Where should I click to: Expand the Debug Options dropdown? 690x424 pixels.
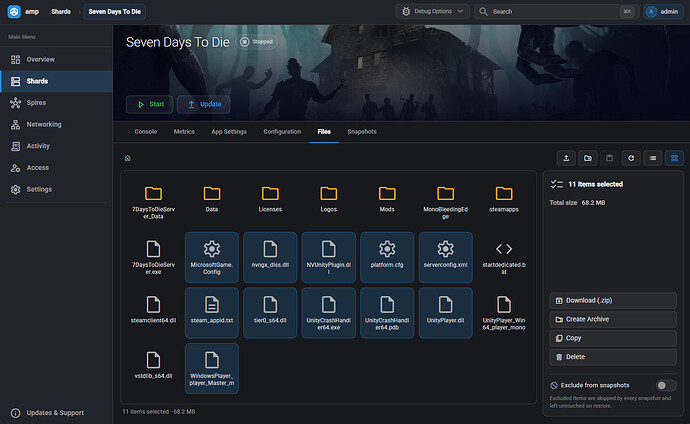point(432,11)
